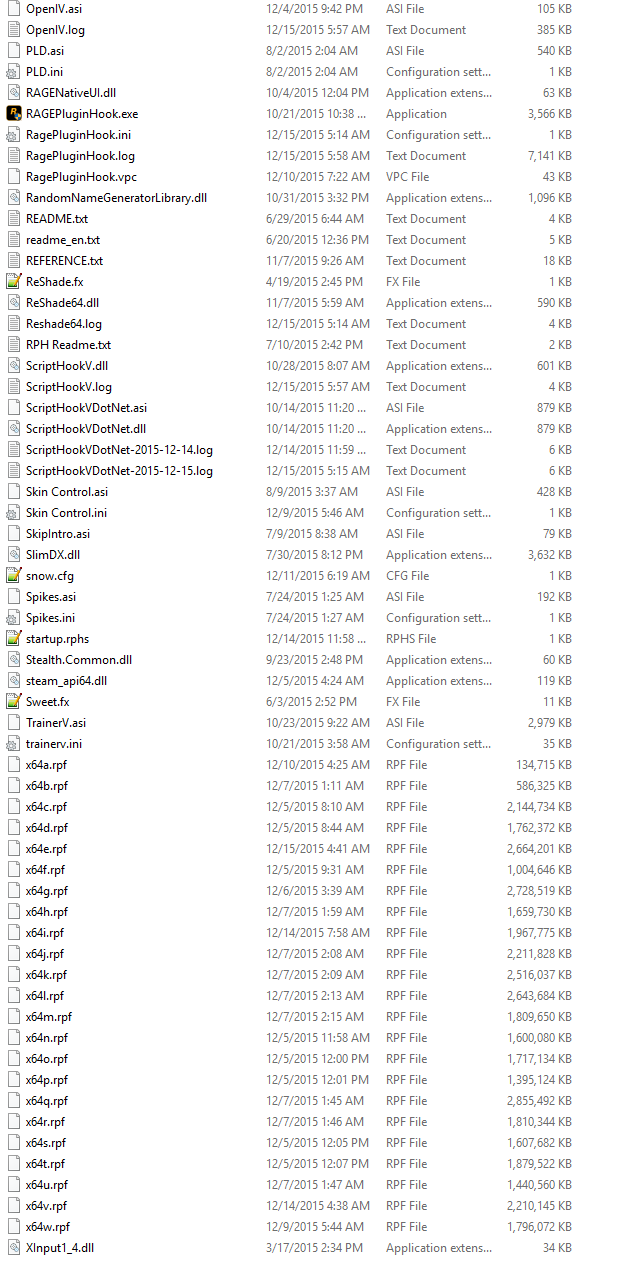
Task: Select the file named REFERENCE.txt
Action: pos(65,261)
